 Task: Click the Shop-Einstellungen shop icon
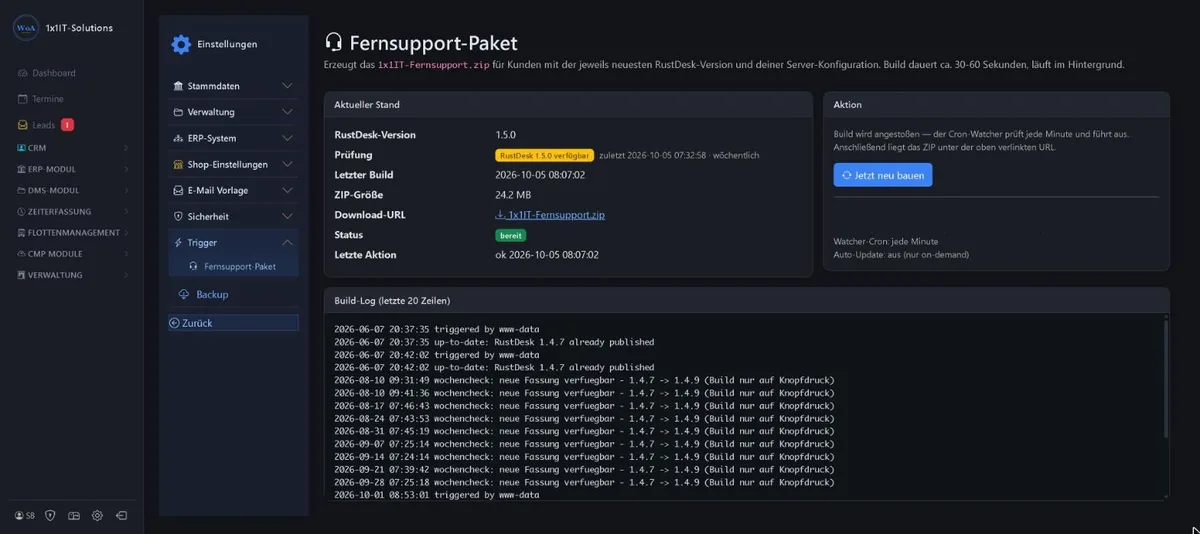pos(178,164)
